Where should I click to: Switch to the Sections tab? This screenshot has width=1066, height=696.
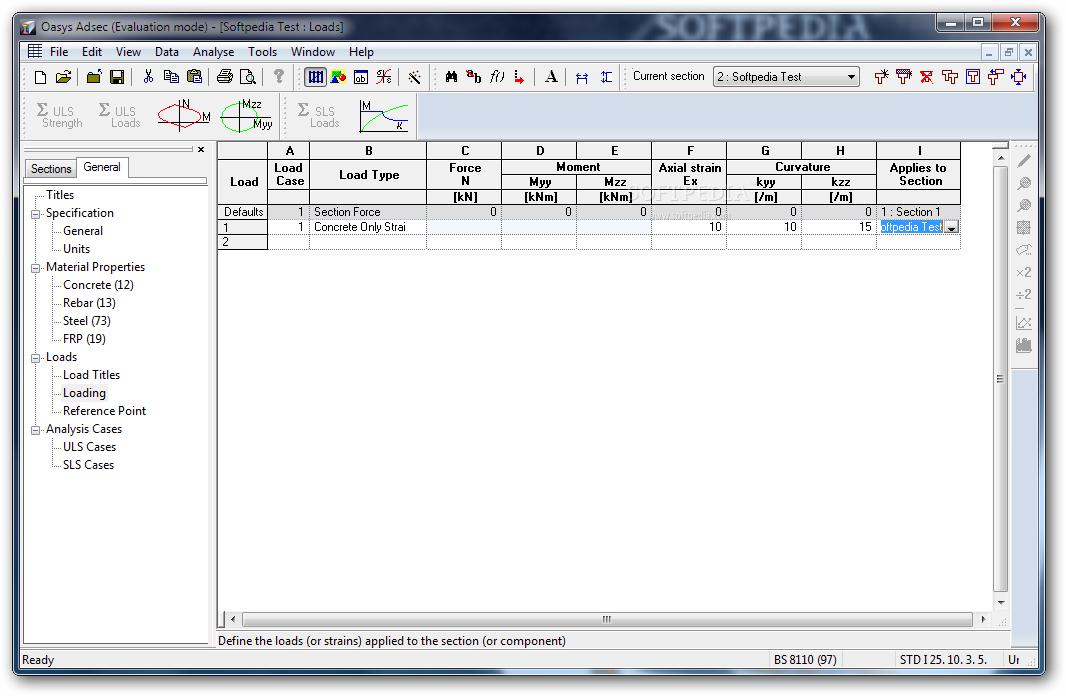tap(51, 169)
